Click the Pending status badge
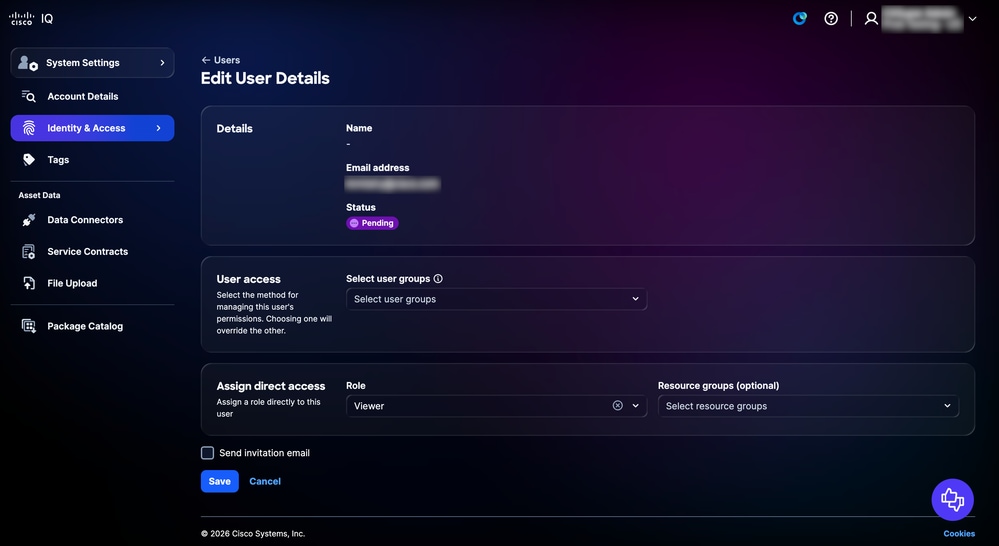 coord(372,223)
